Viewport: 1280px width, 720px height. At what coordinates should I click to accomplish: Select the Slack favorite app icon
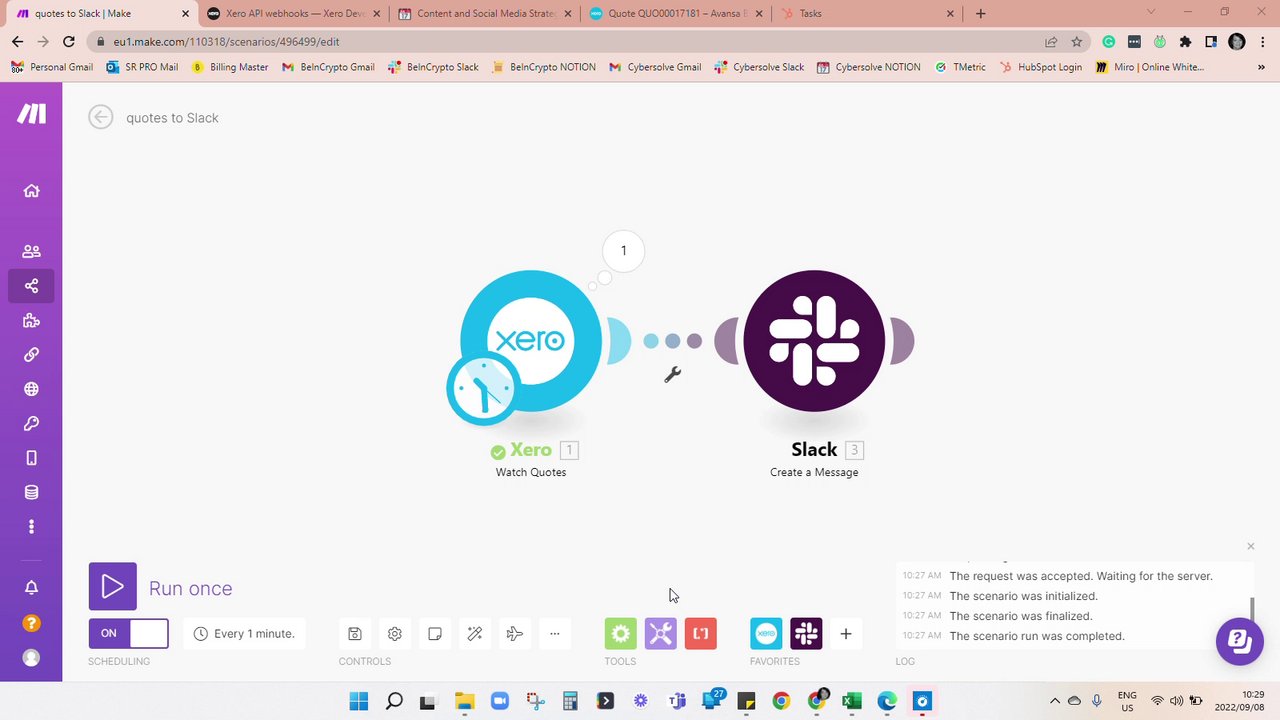pos(806,633)
